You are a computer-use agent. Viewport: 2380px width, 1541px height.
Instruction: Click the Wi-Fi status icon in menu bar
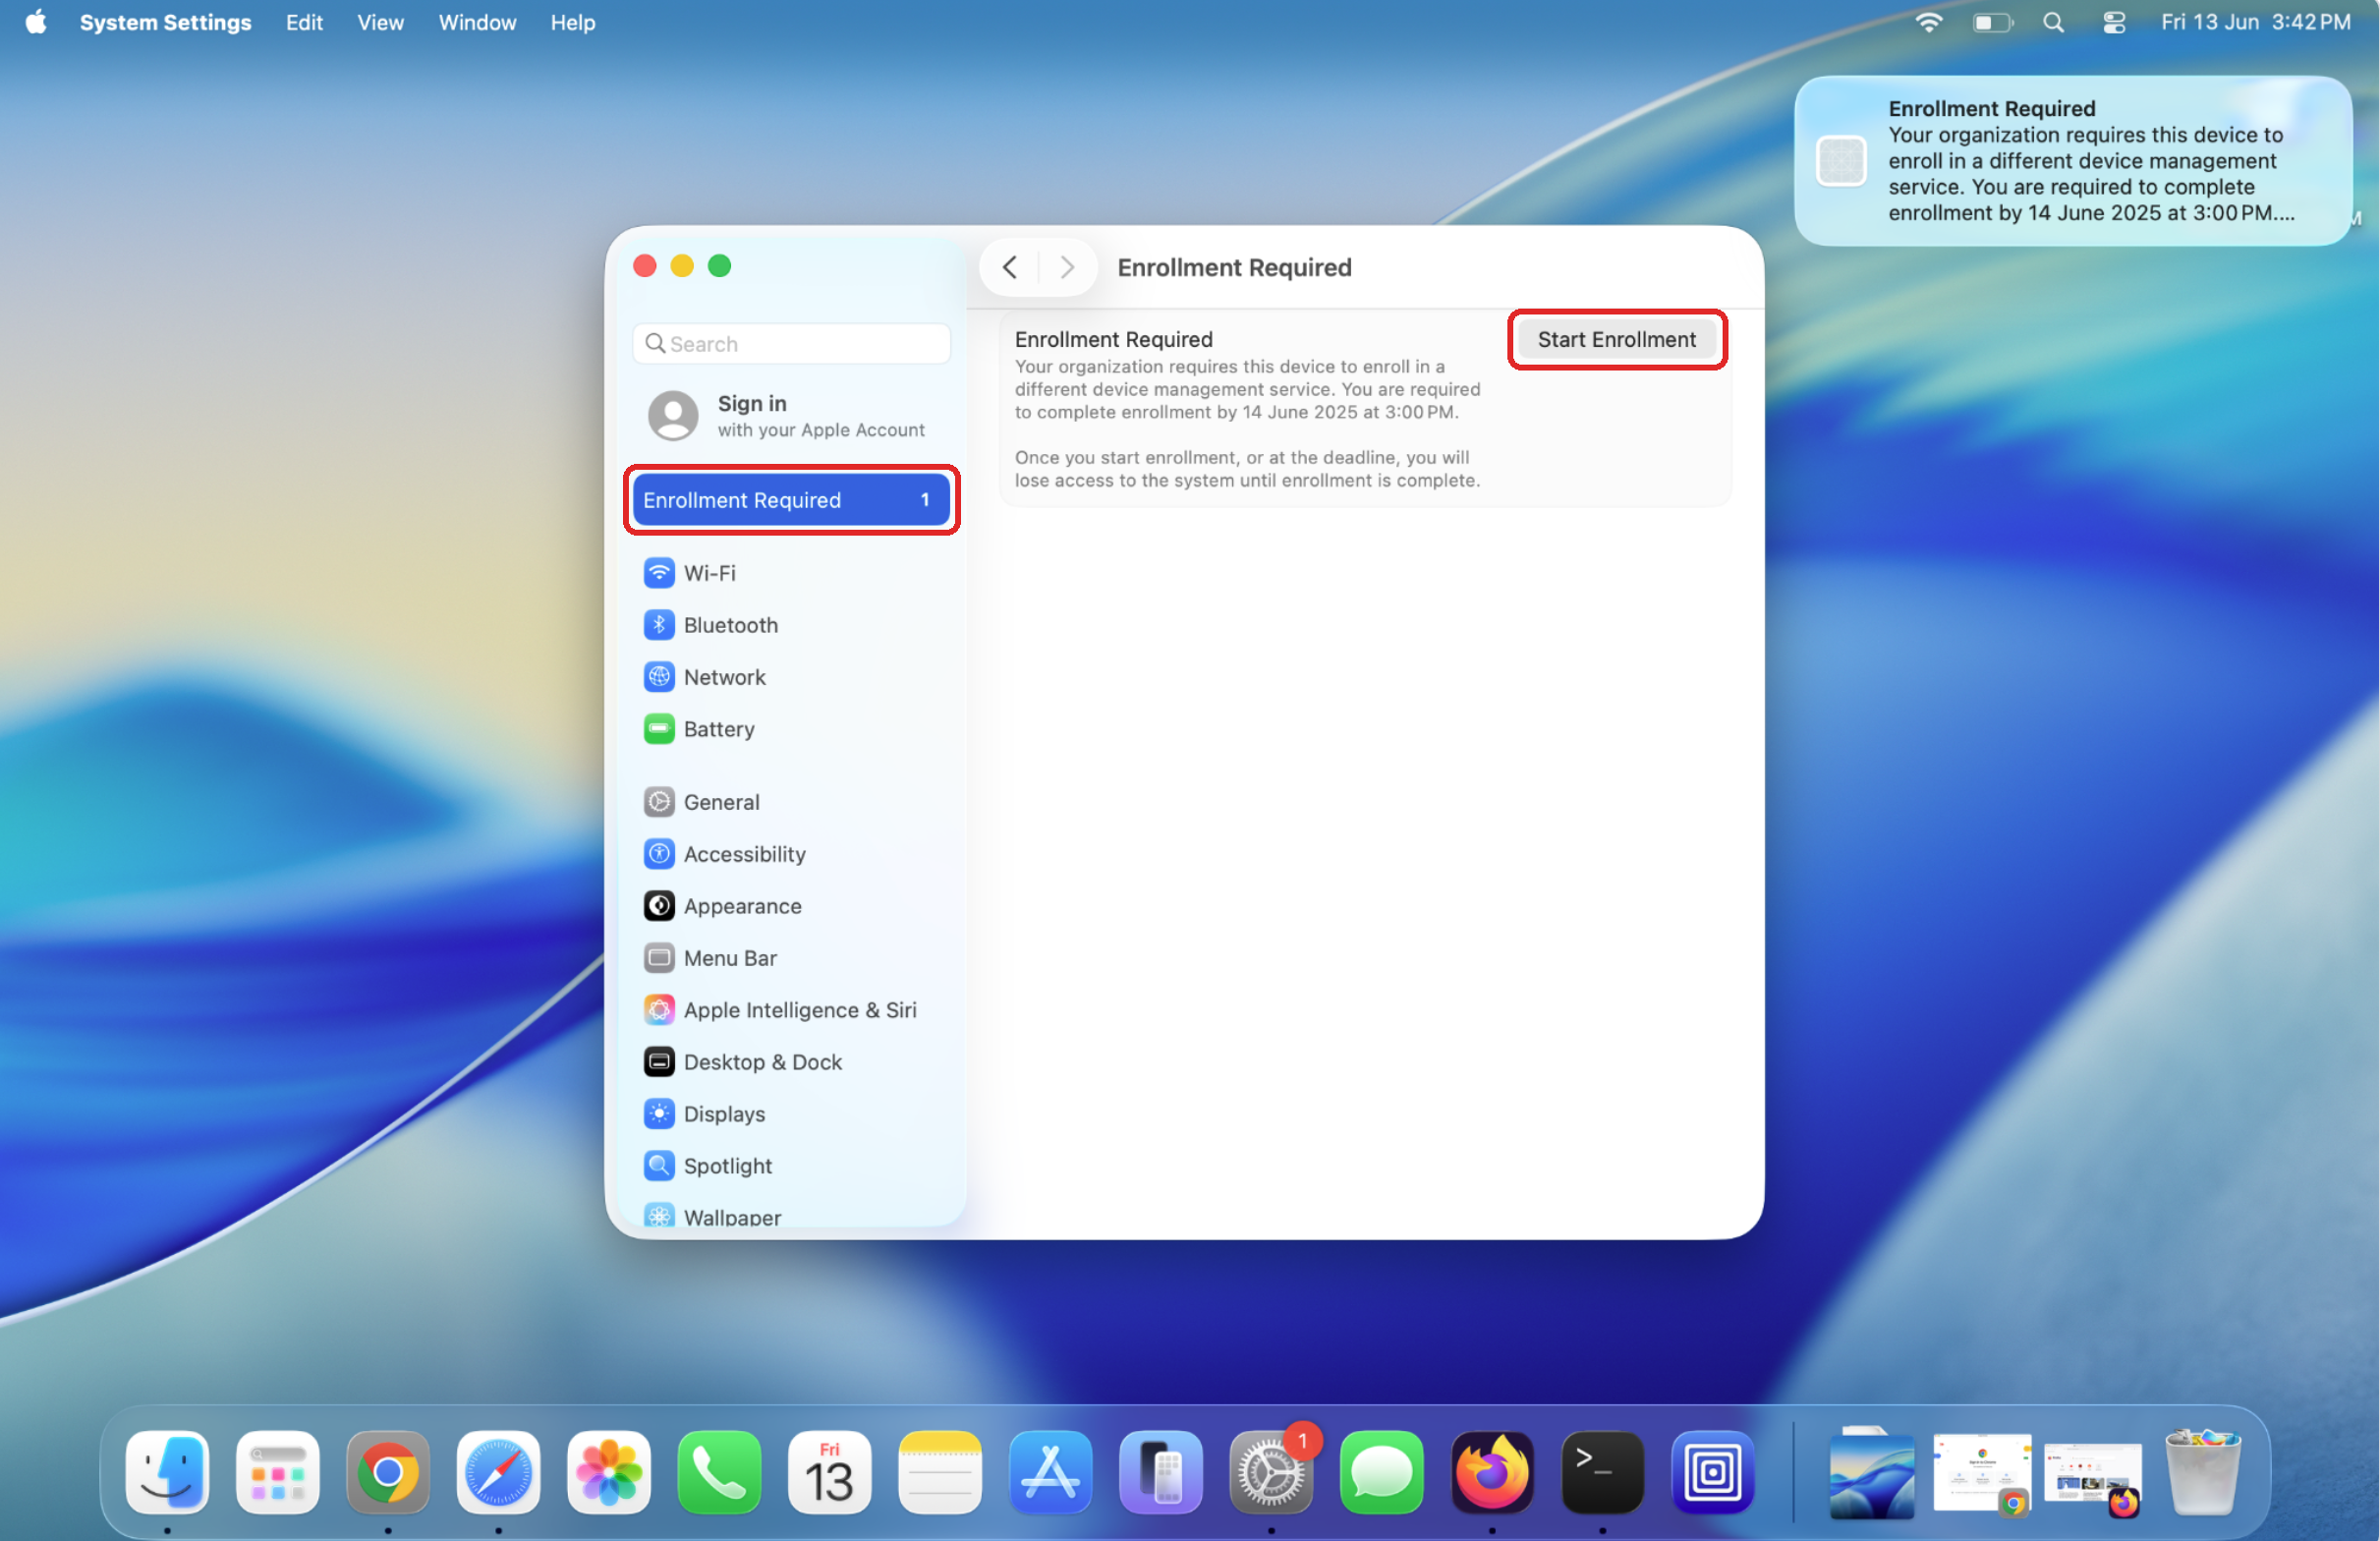pos(1928,22)
